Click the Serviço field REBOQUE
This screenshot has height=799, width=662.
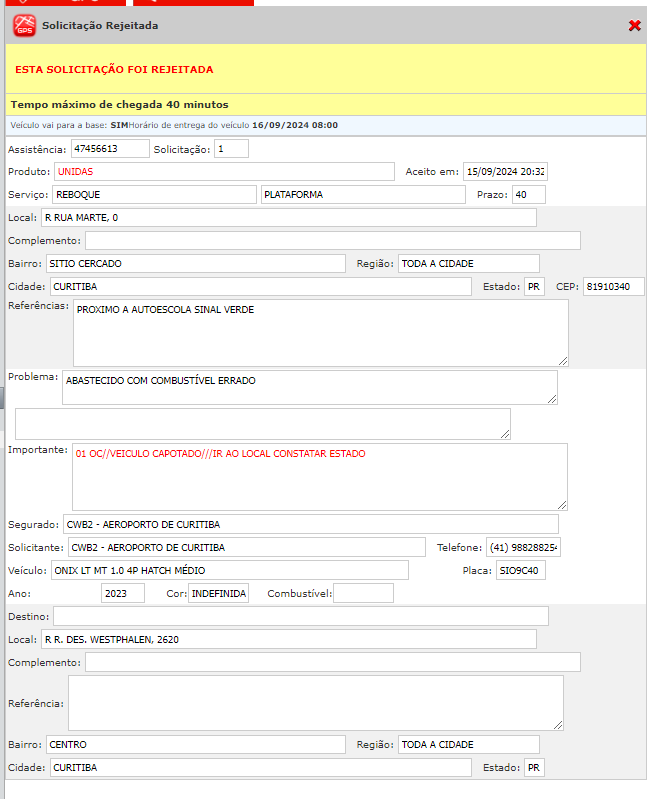154,195
